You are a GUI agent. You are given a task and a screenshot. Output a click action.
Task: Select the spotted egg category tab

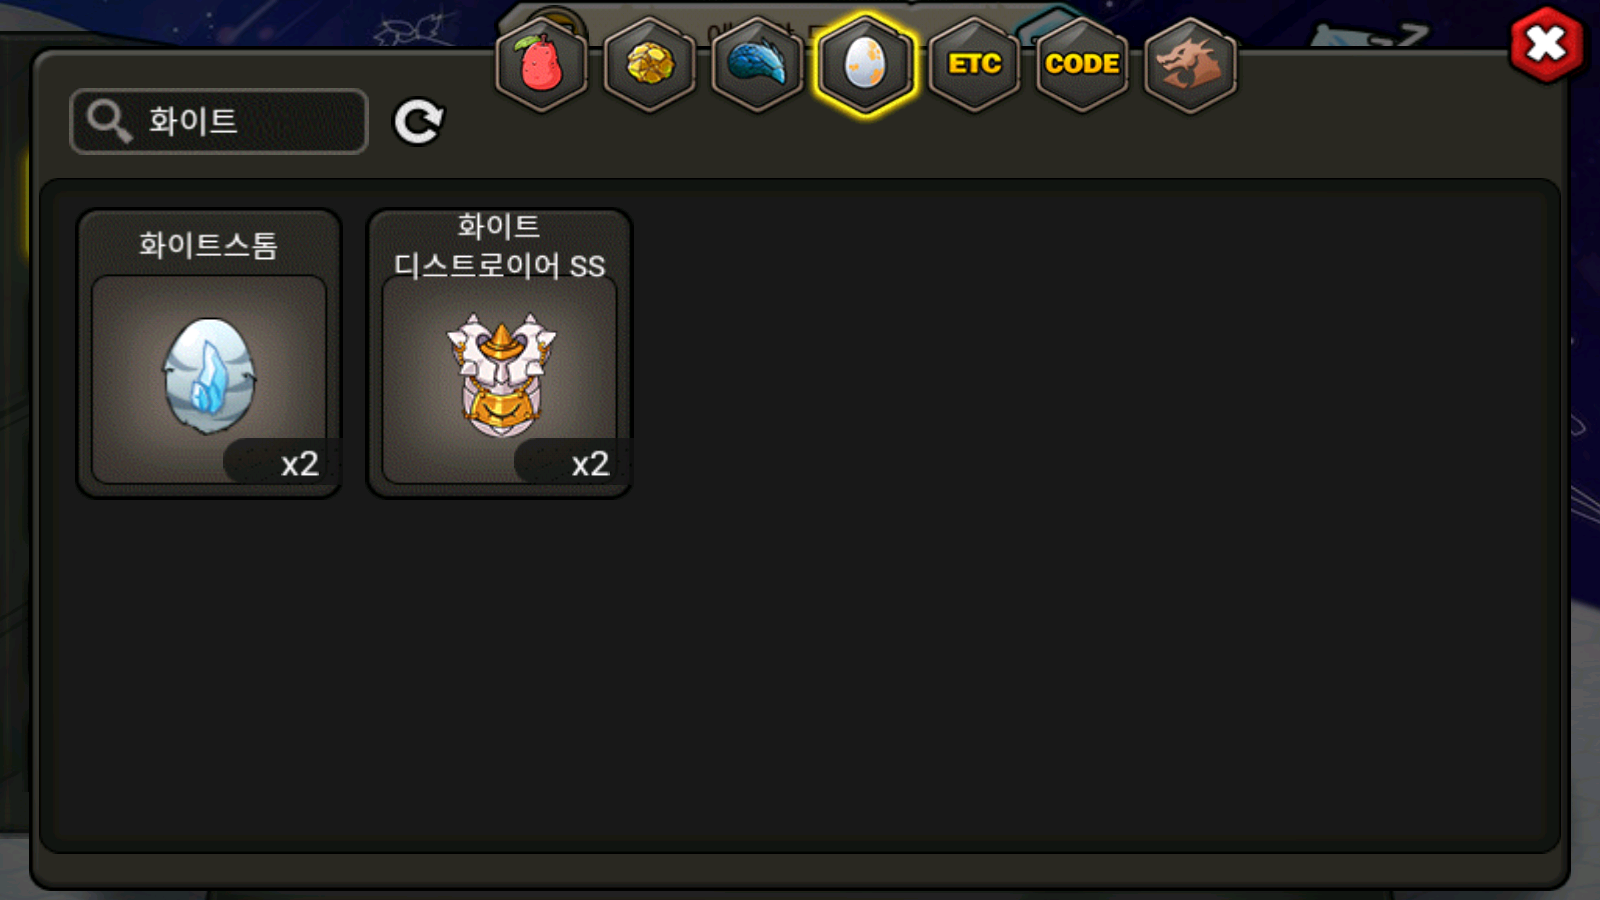pos(865,65)
